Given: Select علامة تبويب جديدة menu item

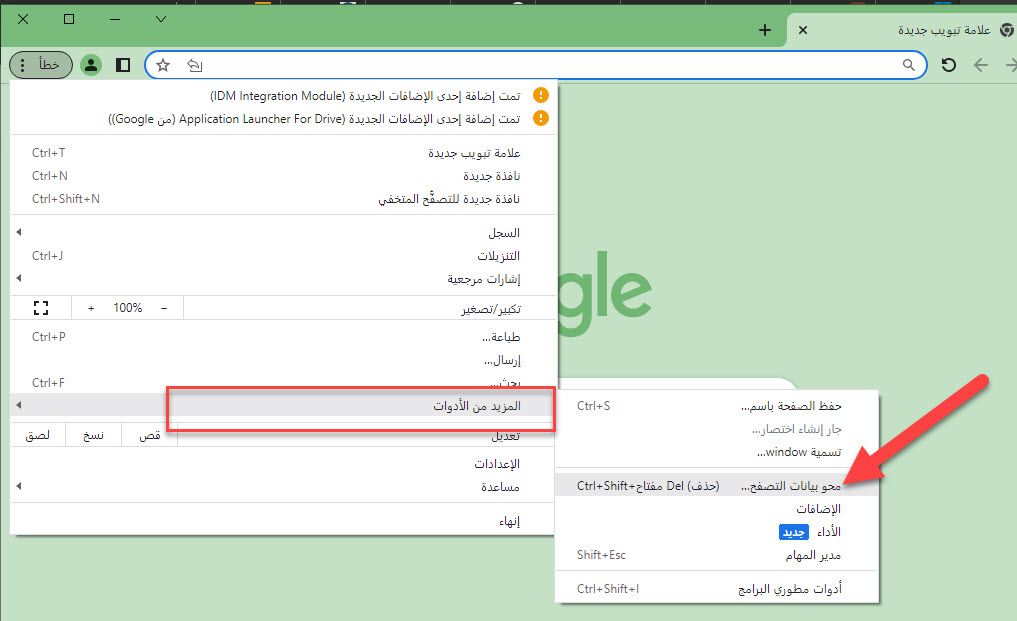Looking at the screenshot, I should (283, 153).
